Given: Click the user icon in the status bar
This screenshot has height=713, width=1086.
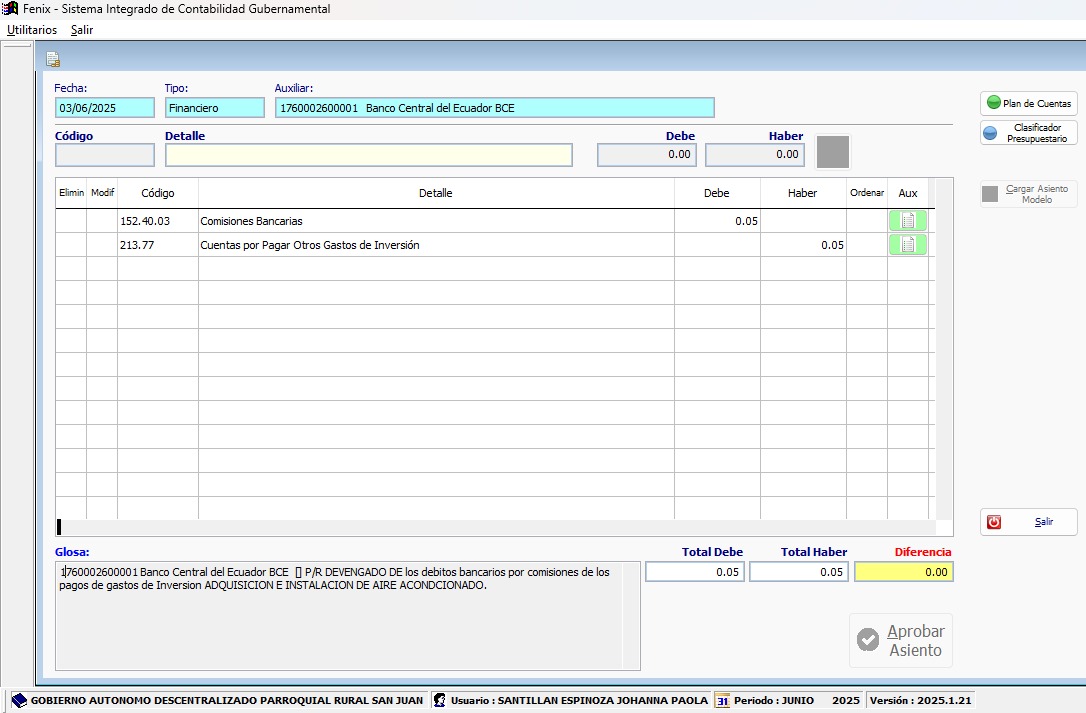Looking at the screenshot, I should click(x=439, y=701).
